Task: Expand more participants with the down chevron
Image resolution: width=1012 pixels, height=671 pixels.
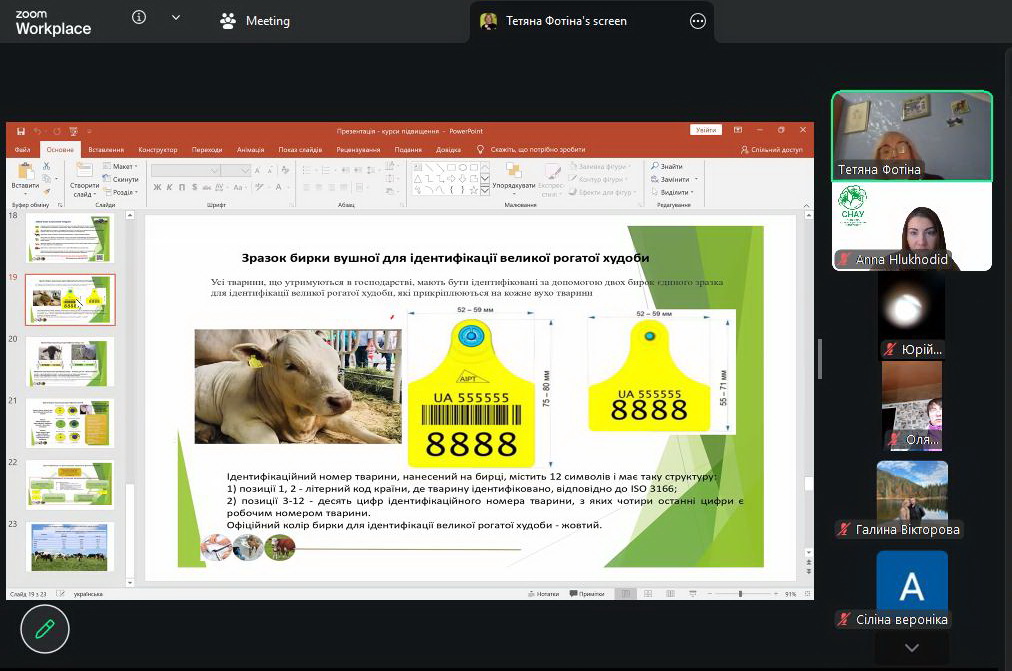Action: [x=911, y=648]
